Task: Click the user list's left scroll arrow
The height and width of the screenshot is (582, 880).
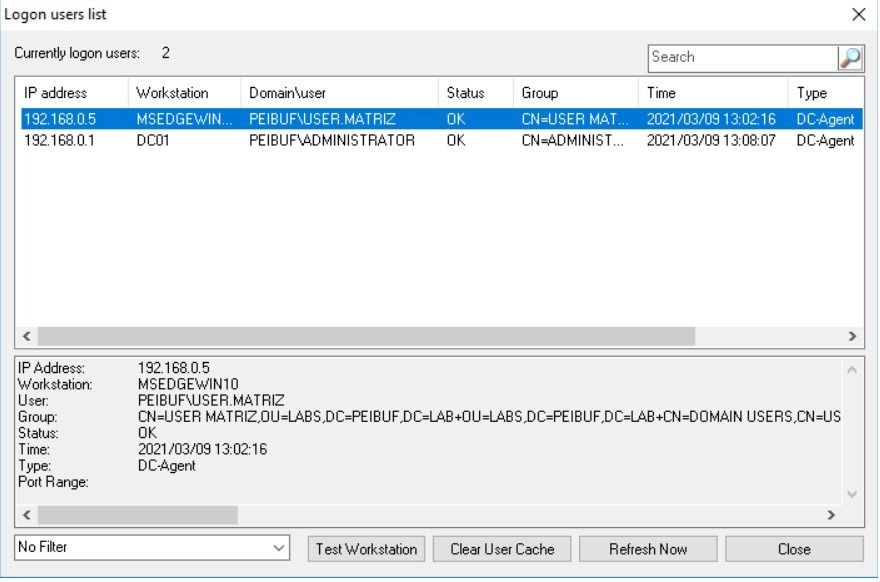Action: coord(26,336)
